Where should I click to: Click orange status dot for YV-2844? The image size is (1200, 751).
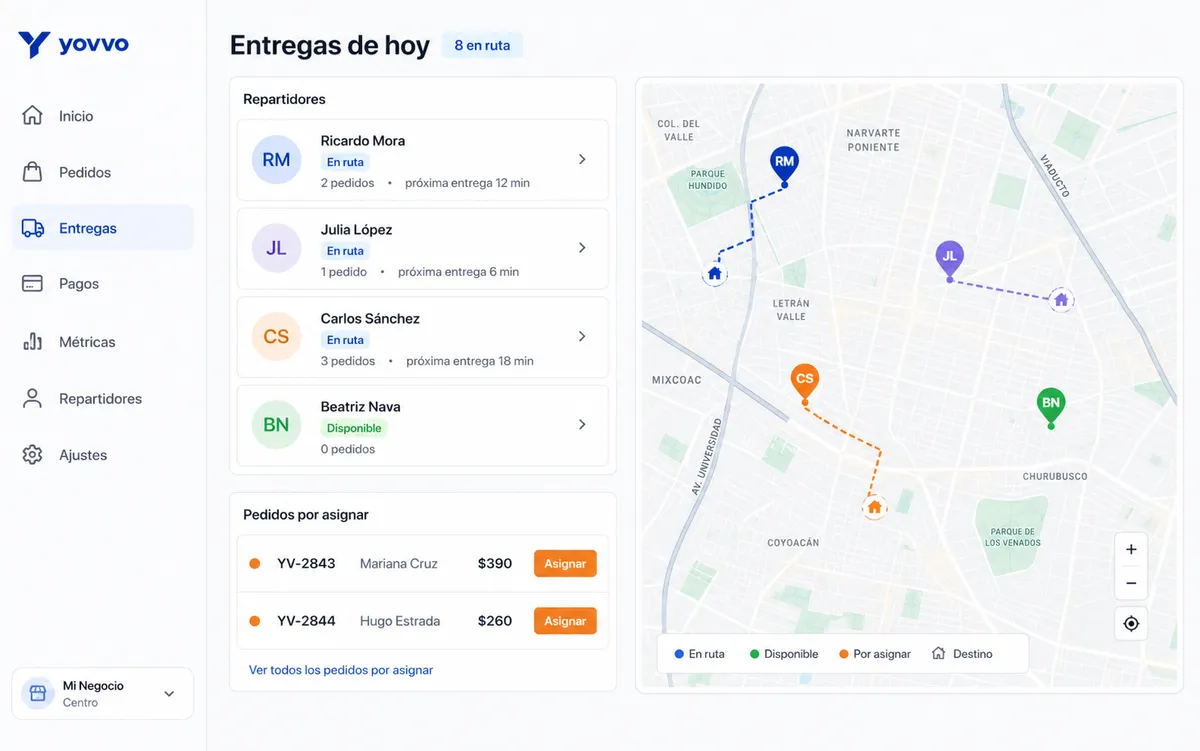click(254, 621)
